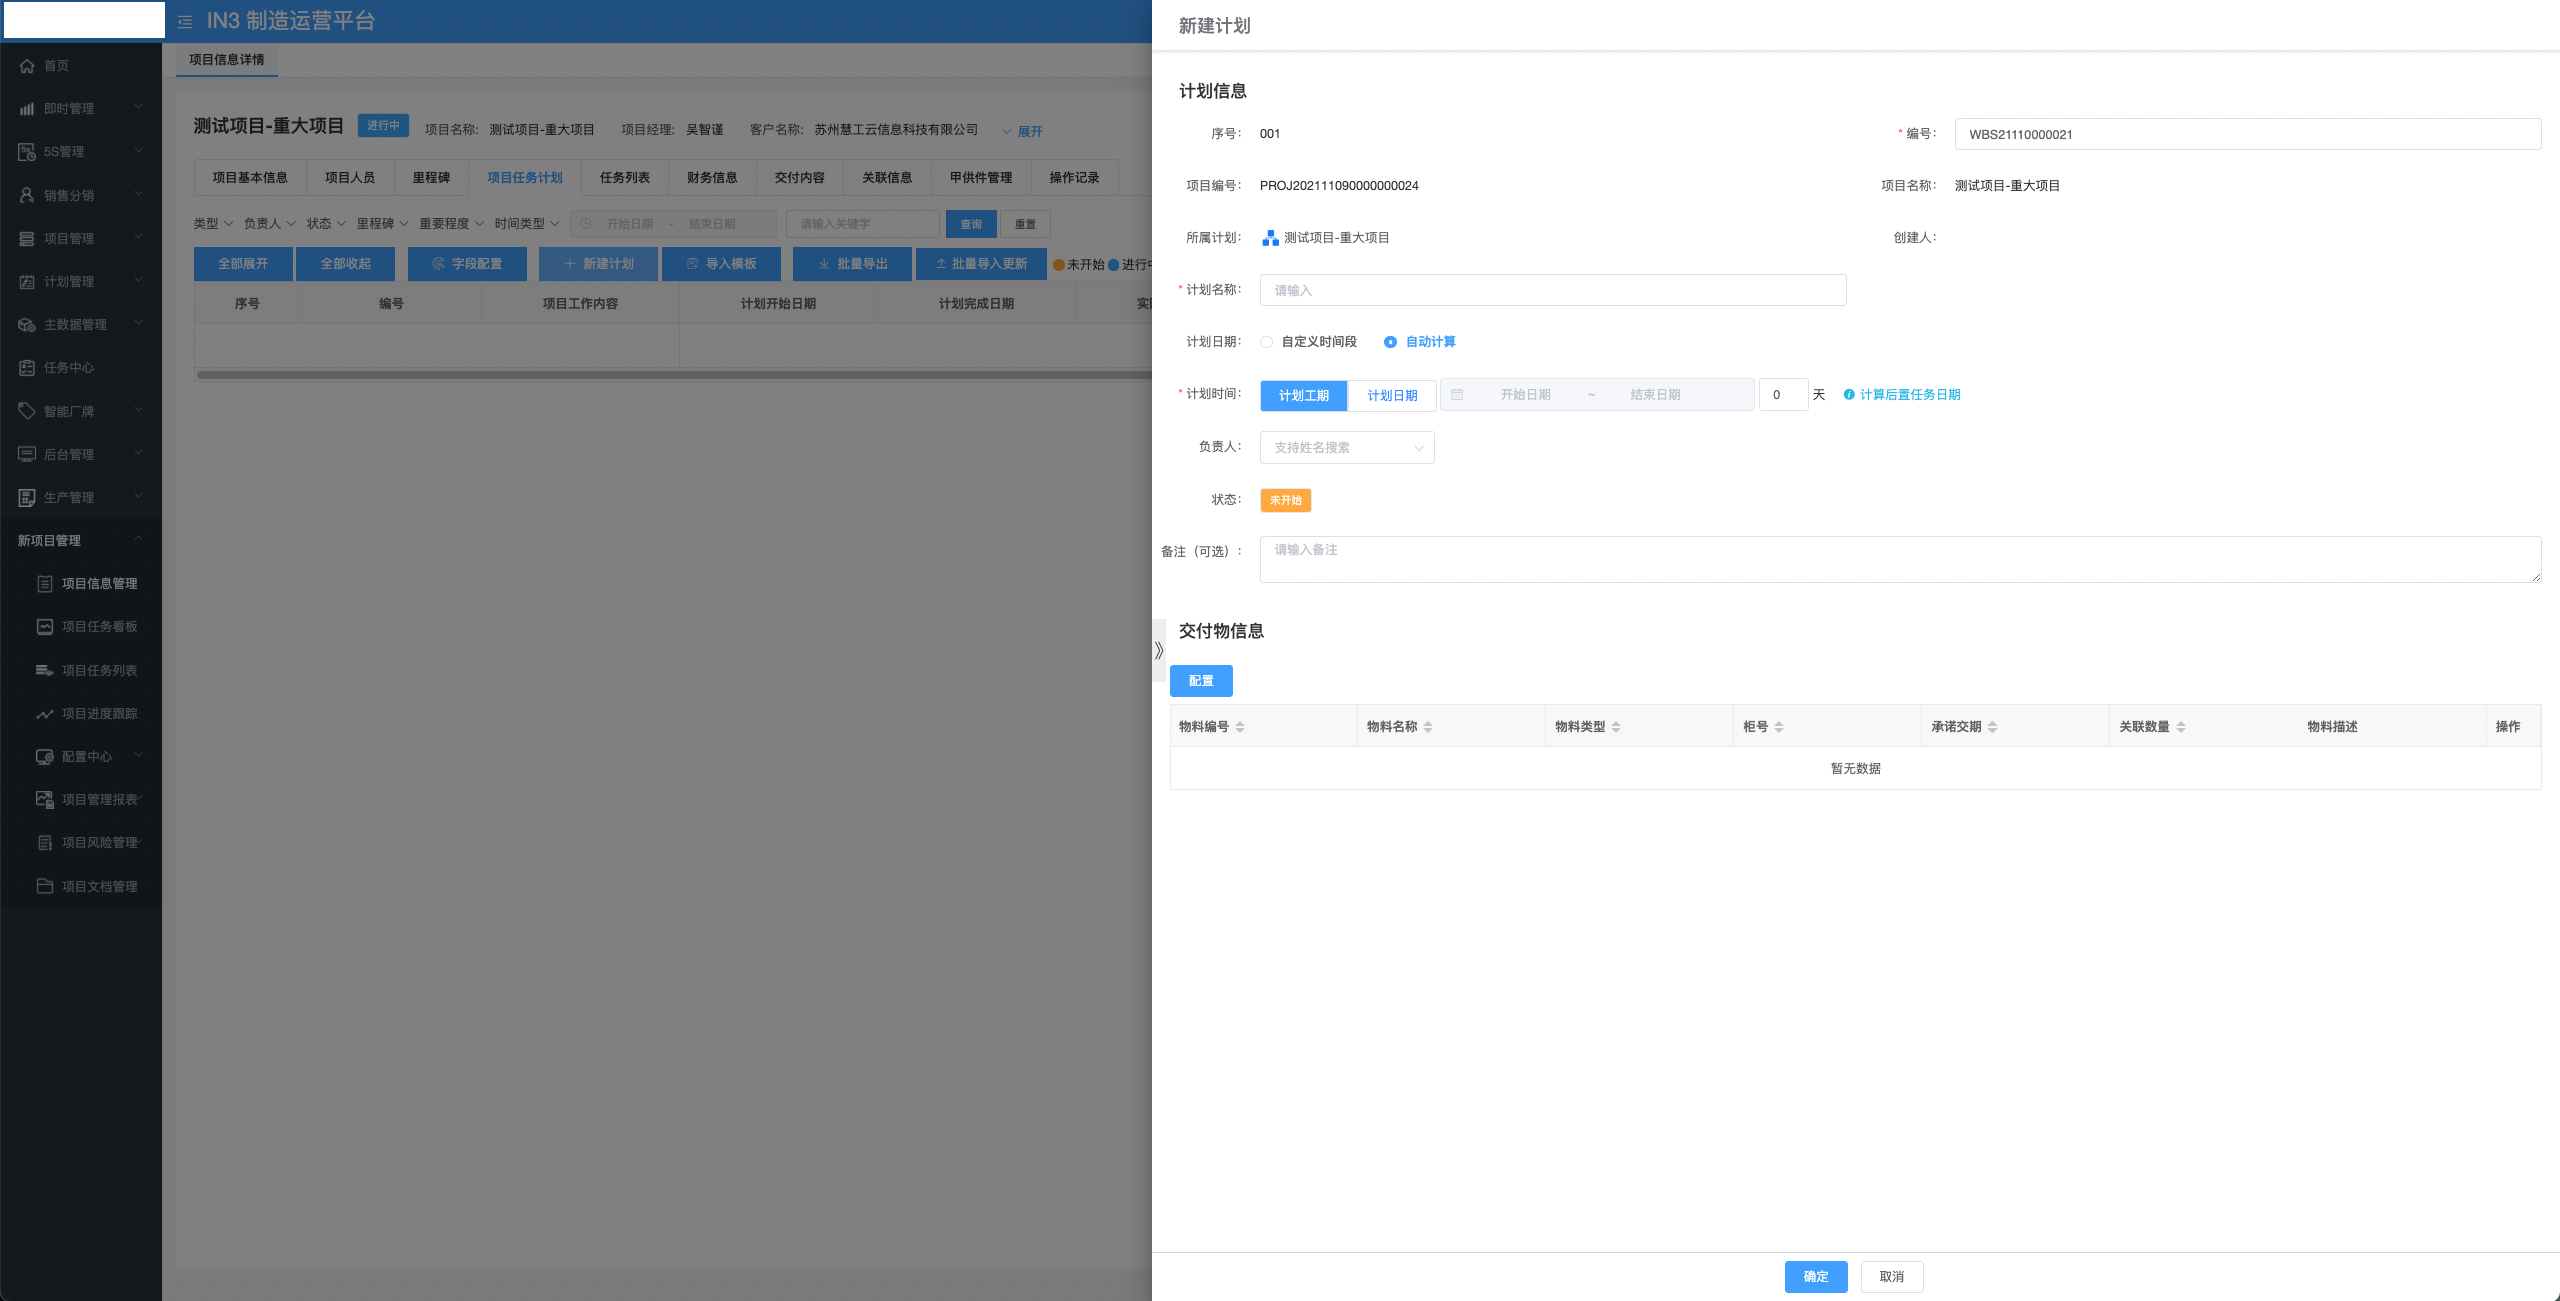Open the 负责人 name search dropdown
Screen dimensions: 2560x1301
click(x=1346, y=448)
